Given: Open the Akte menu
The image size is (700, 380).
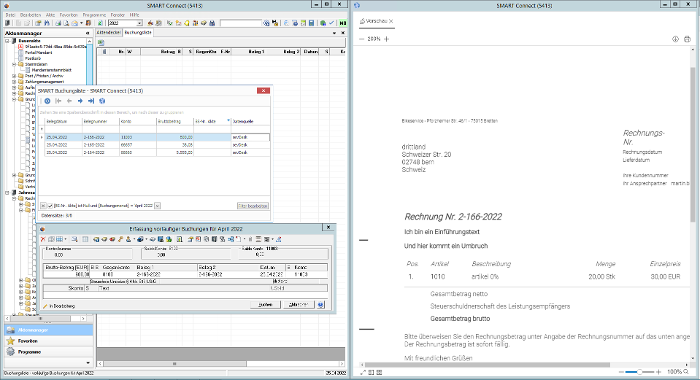Looking at the screenshot, I should 50,15.
